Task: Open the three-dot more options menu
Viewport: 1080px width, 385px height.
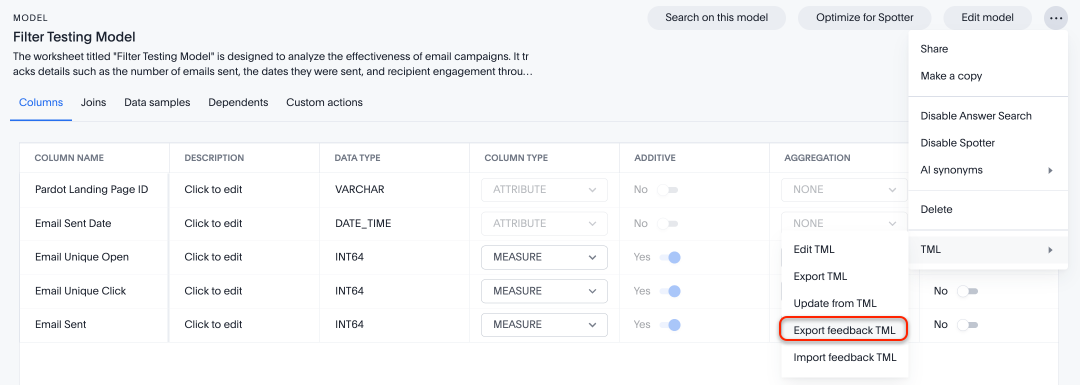Action: click(x=1056, y=18)
